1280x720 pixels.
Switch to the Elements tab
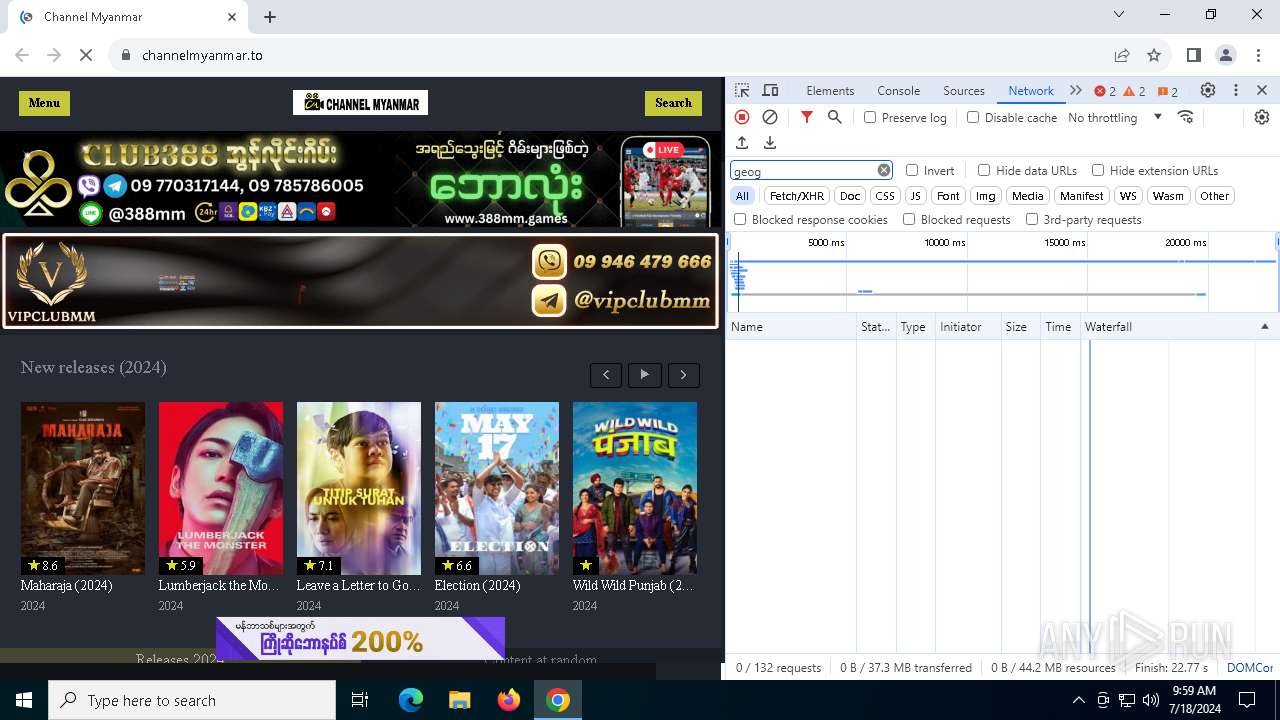pos(830,90)
